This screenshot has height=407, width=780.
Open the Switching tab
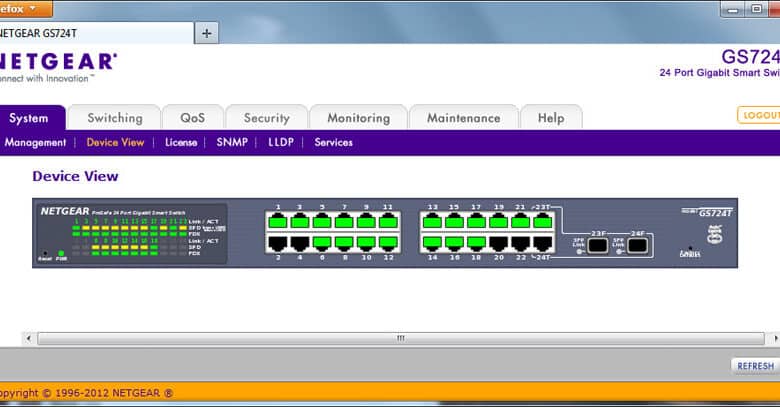115,118
